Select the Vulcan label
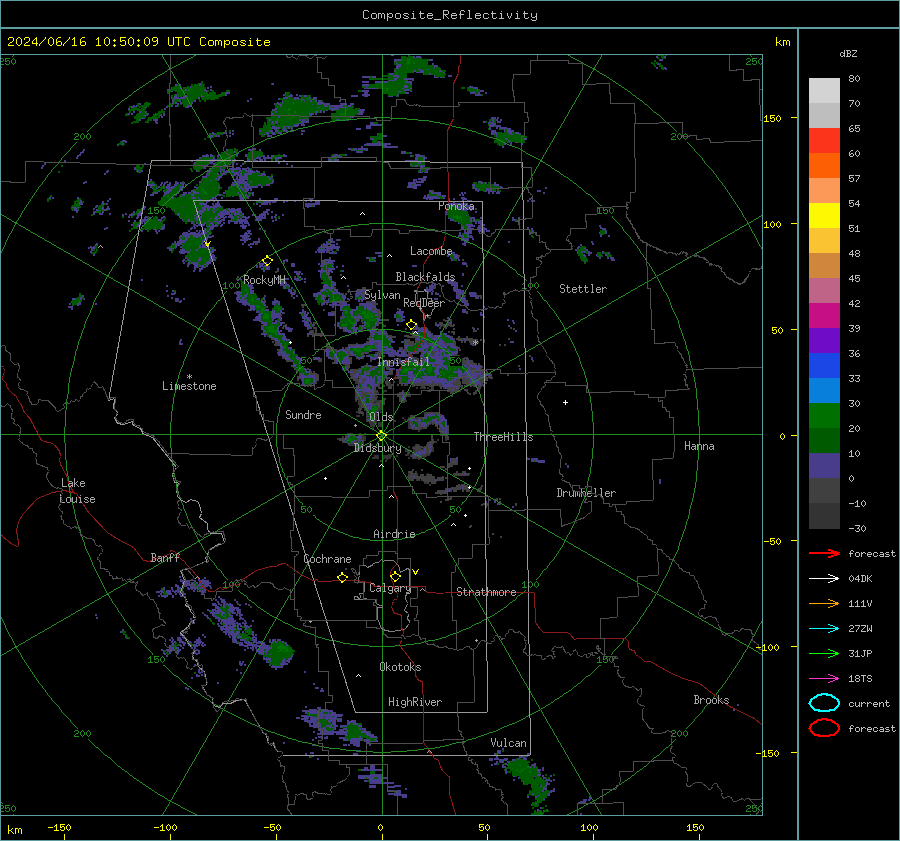 coord(508,743)
